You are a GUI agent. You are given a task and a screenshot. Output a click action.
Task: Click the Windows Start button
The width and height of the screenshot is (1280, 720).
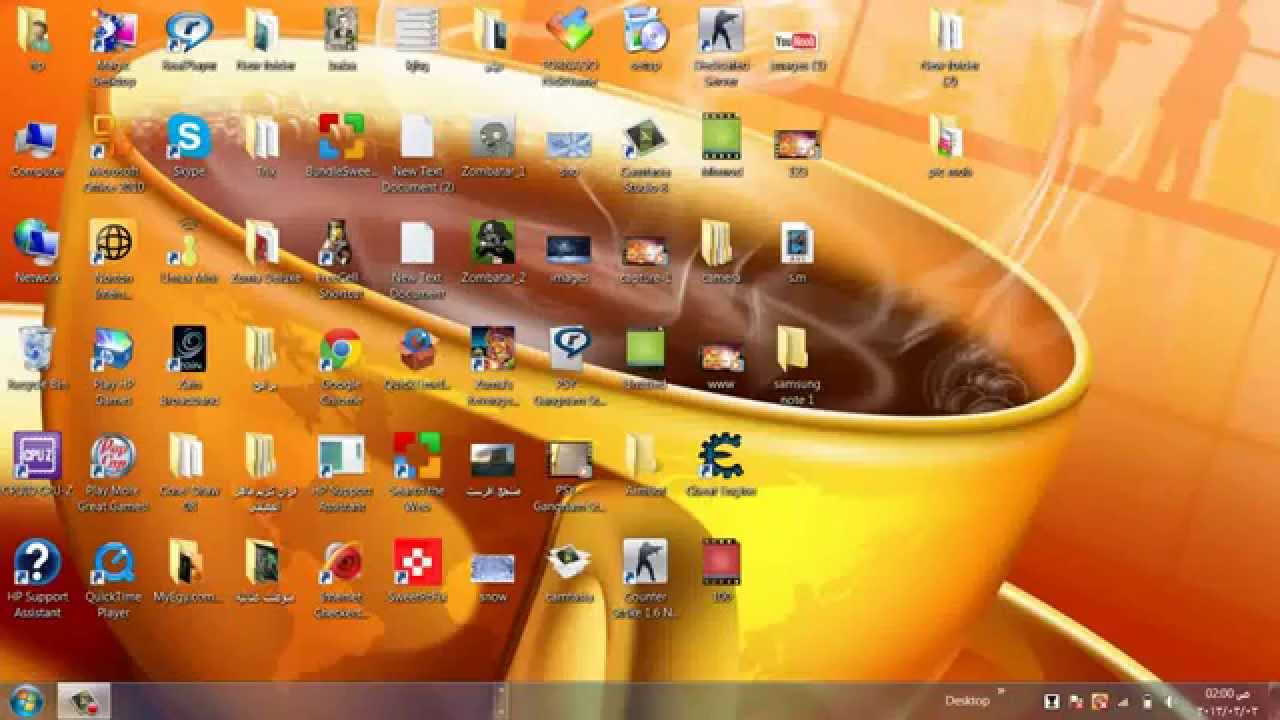pyautogui.click(x=26, y=700)
